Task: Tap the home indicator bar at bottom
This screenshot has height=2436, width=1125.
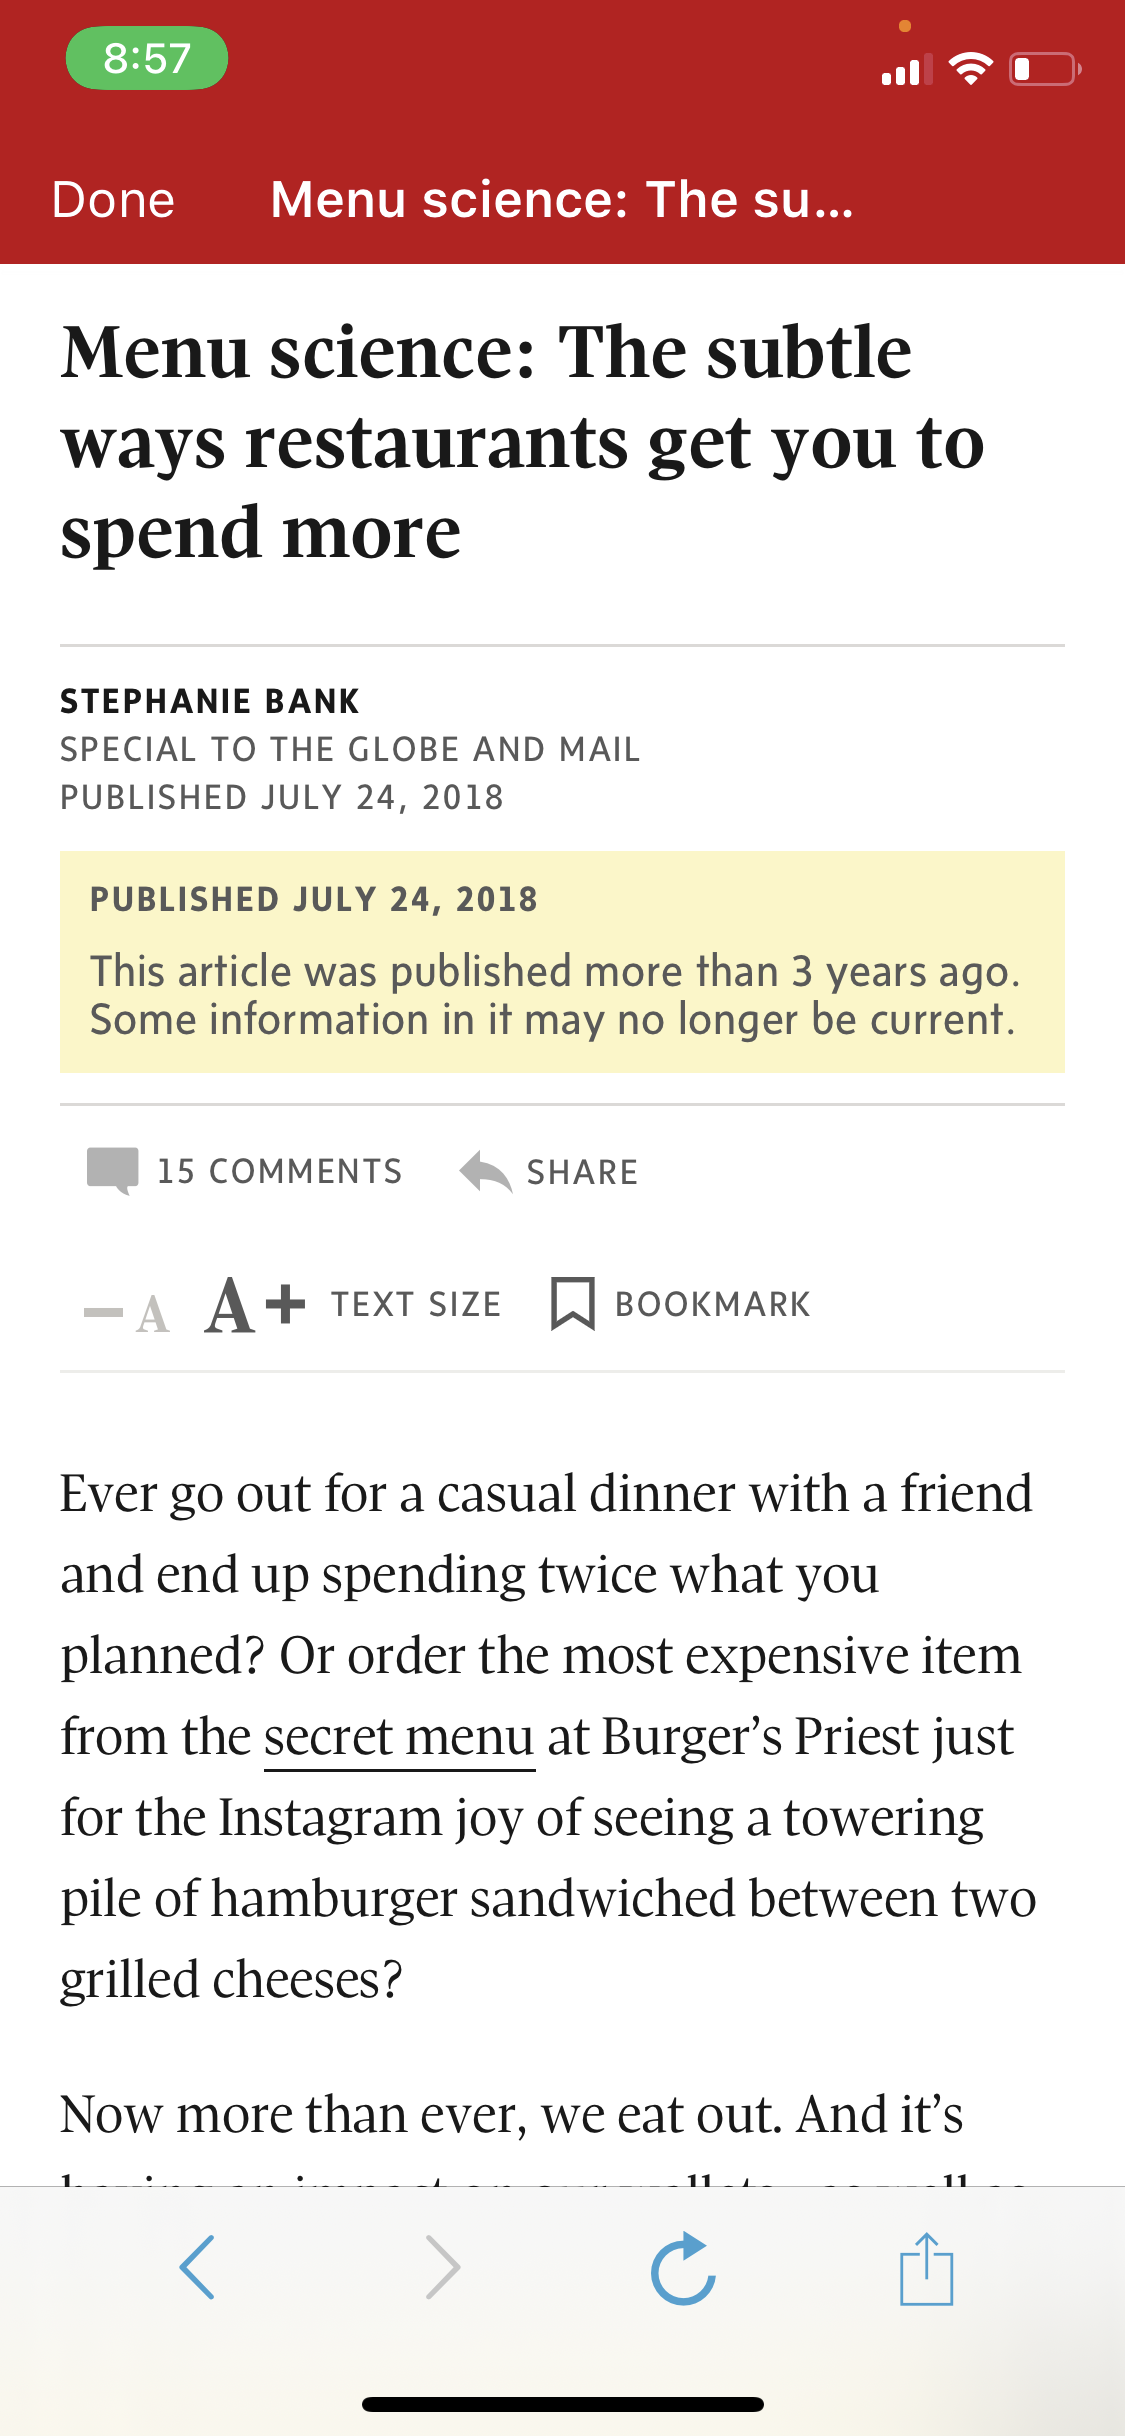Action: (x=563, y=2404)
